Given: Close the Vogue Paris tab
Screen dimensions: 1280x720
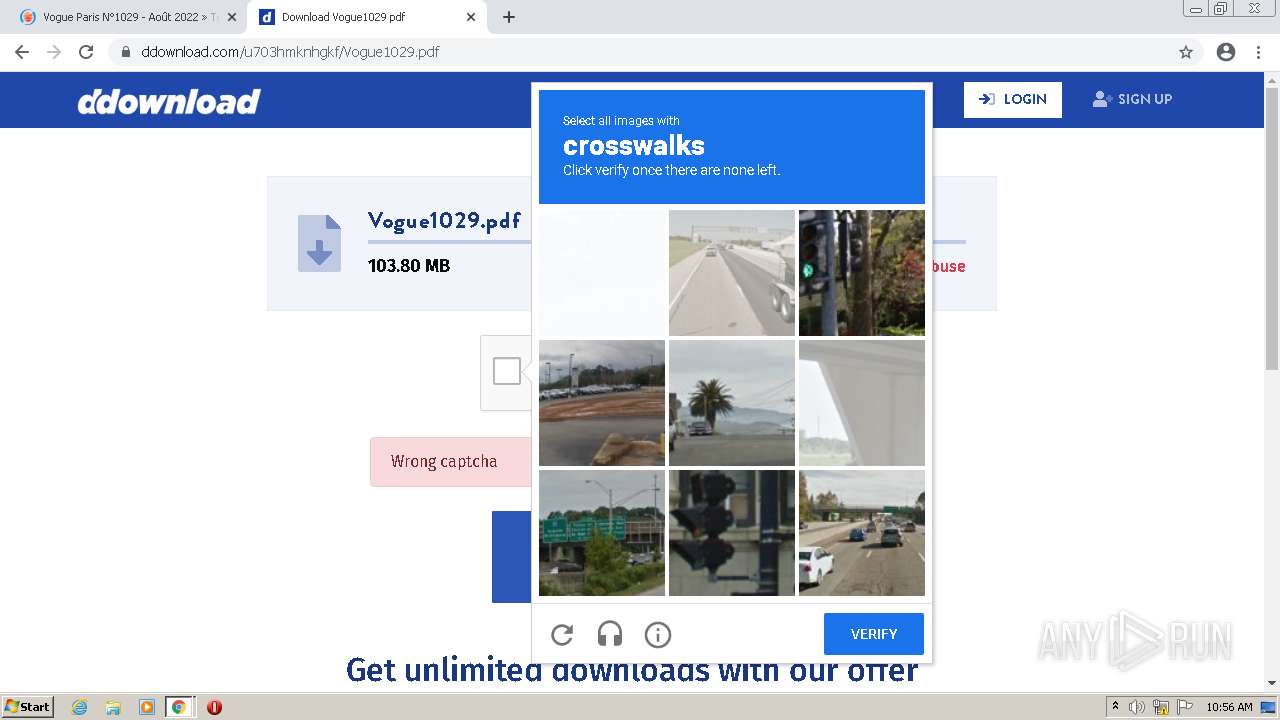Looking at the screenshot, I should [232, 17].
